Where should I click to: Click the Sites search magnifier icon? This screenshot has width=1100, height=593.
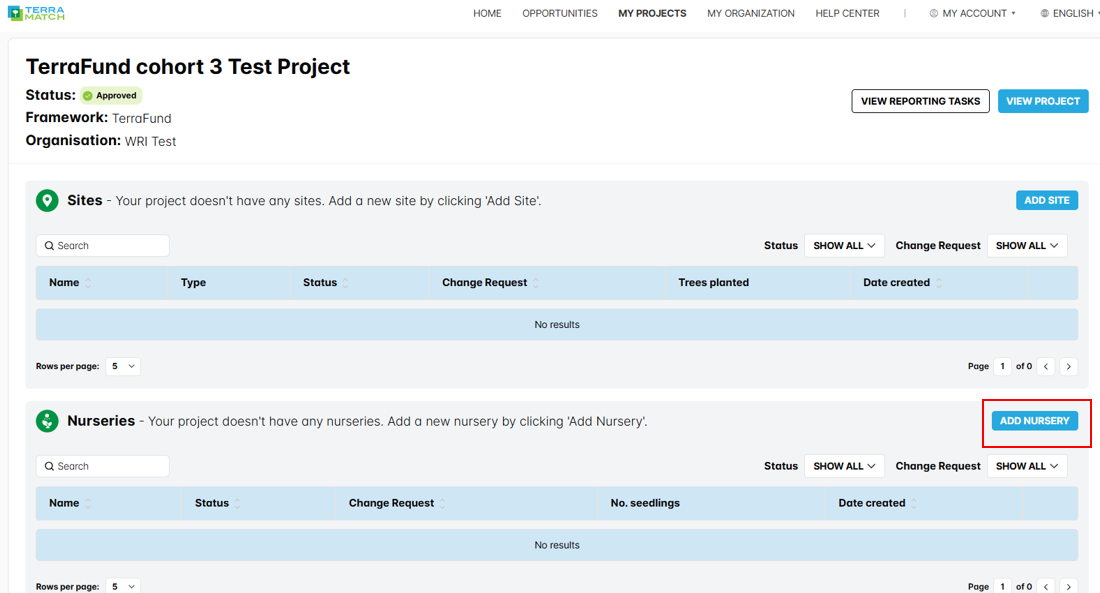pos(49,246)
